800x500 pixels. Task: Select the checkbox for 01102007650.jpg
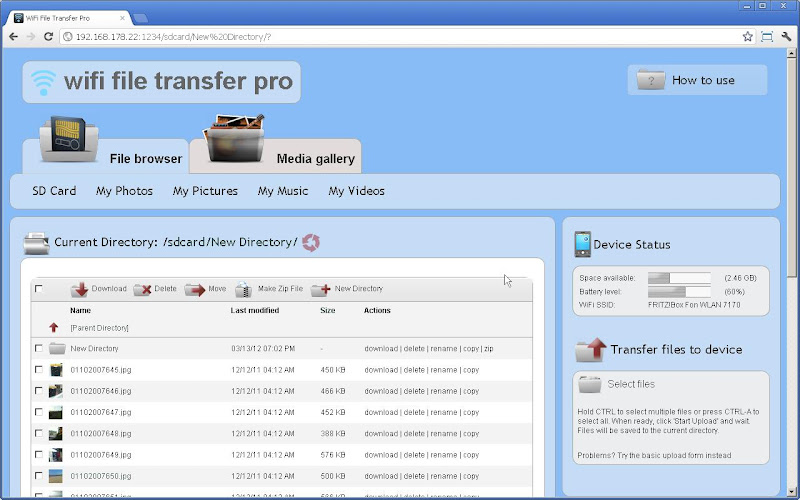(x=39, y=476)
